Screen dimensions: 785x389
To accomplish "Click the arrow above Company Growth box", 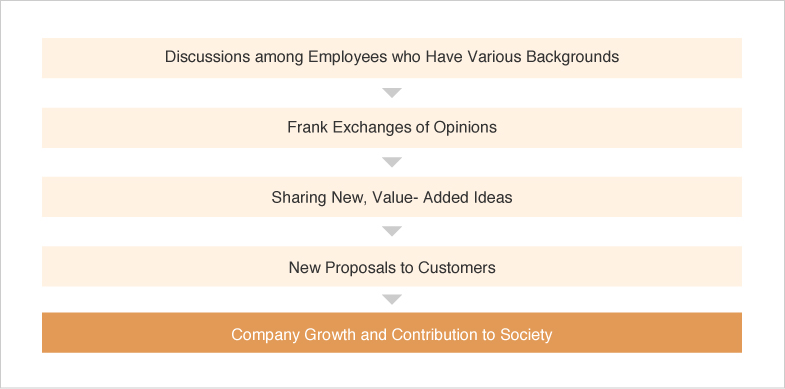I will (392, 299).
